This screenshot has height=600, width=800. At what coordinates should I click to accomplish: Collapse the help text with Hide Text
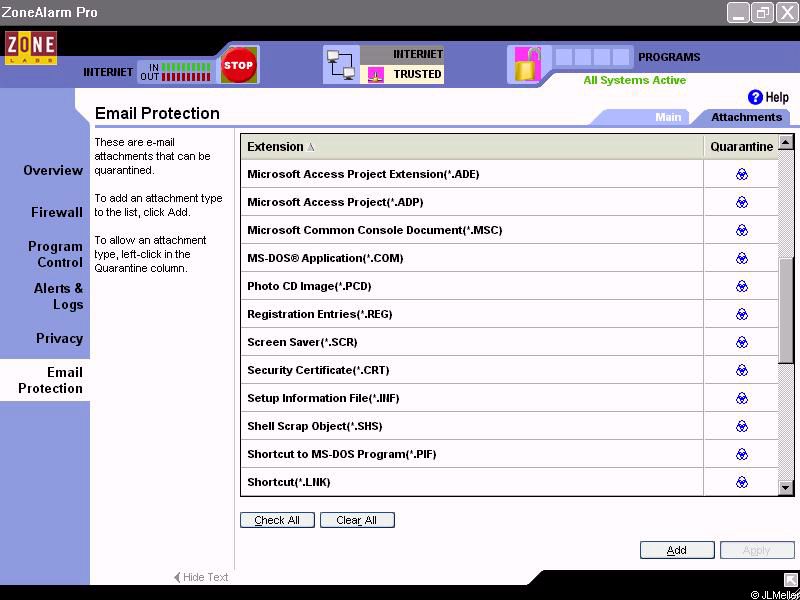[201, 577]
